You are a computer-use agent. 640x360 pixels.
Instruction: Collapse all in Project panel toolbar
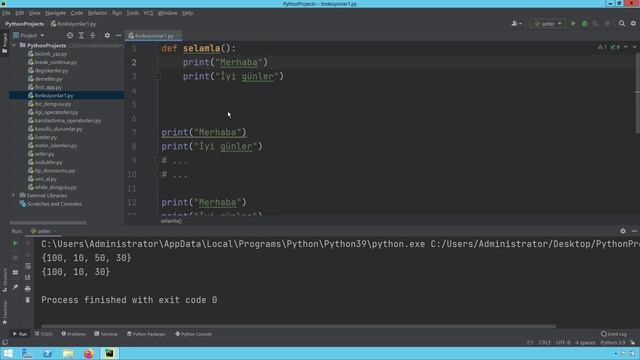pyautogui.click(x=93, y=36)
